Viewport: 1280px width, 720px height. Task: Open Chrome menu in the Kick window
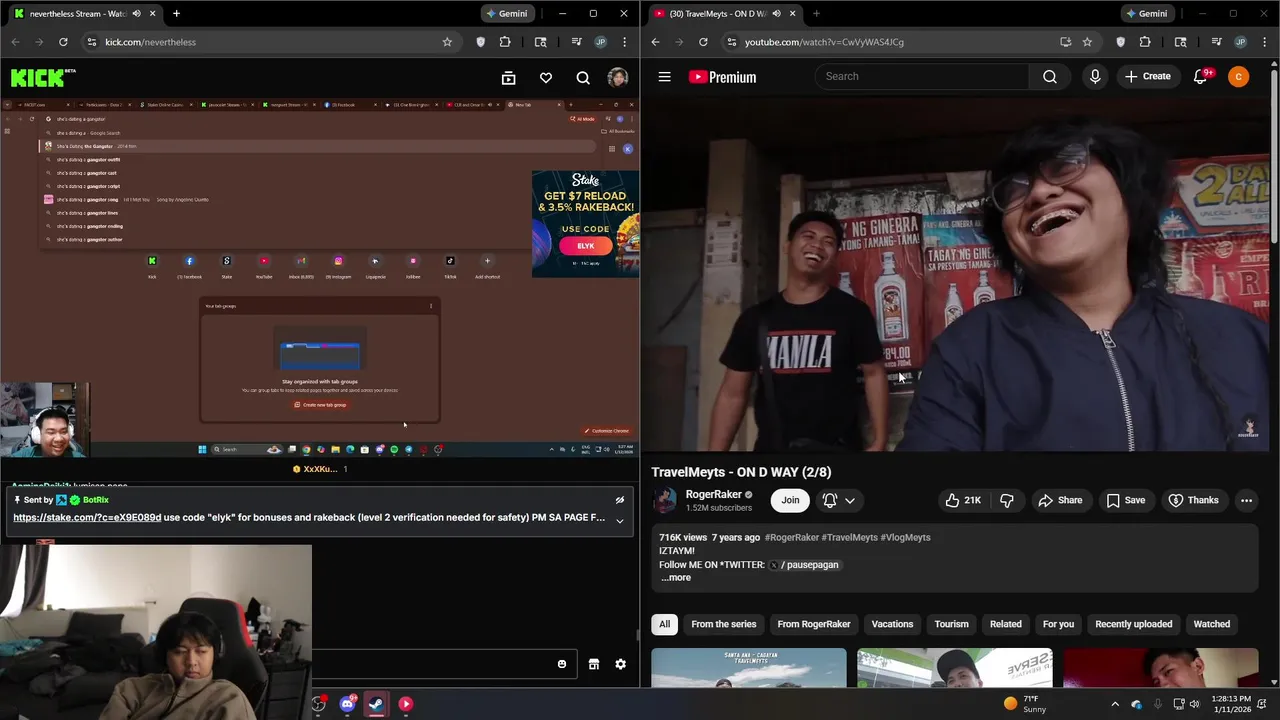(x=624, y=42)
